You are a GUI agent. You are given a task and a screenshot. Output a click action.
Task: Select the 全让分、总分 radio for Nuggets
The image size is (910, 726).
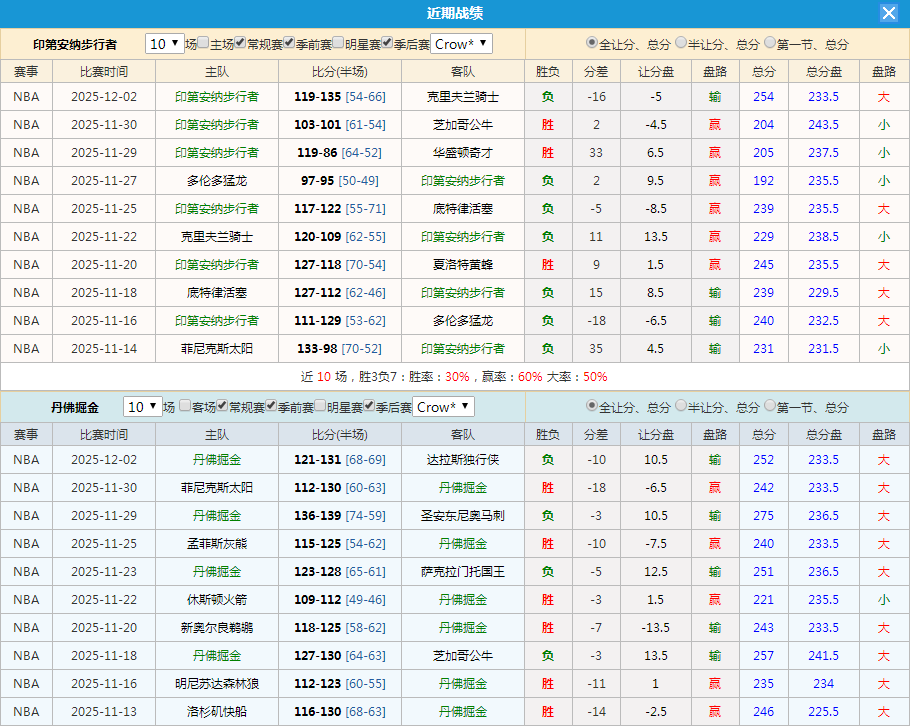(593, 407)
